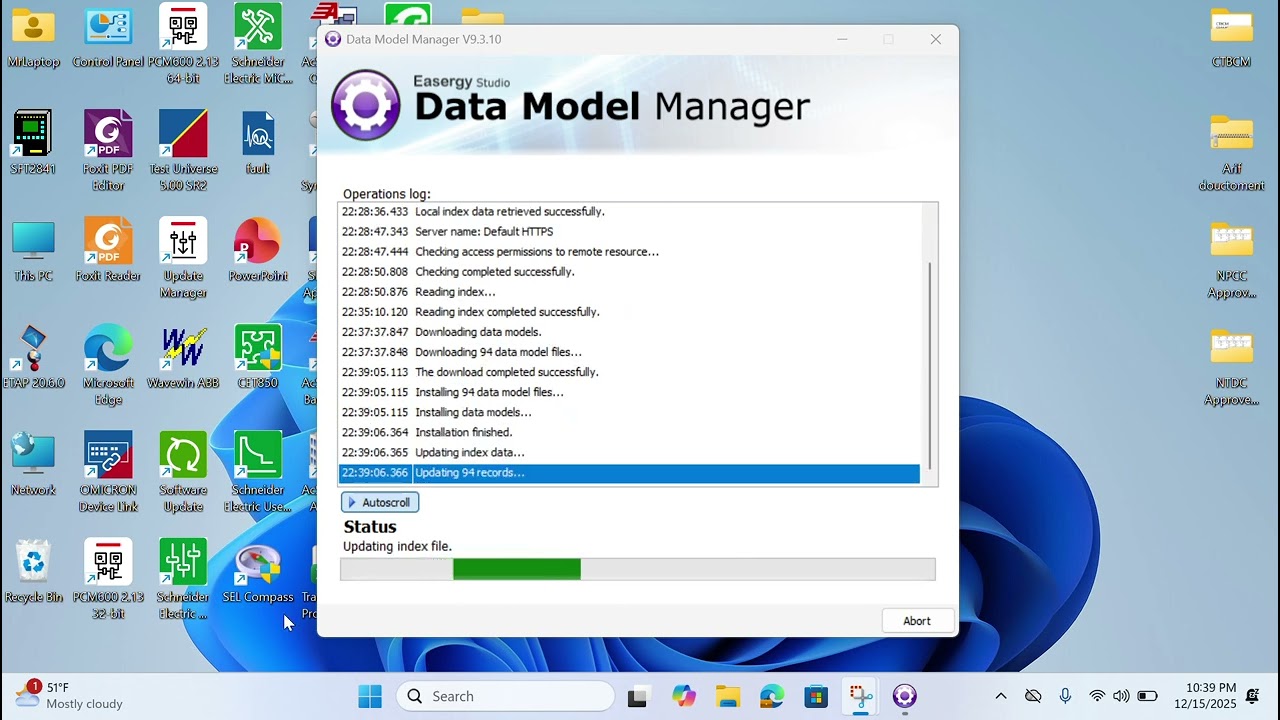Open the battery tray icon
The width and height of the screenshot is (1280, 720).
pyautogui.click(x=1147, y=696)
